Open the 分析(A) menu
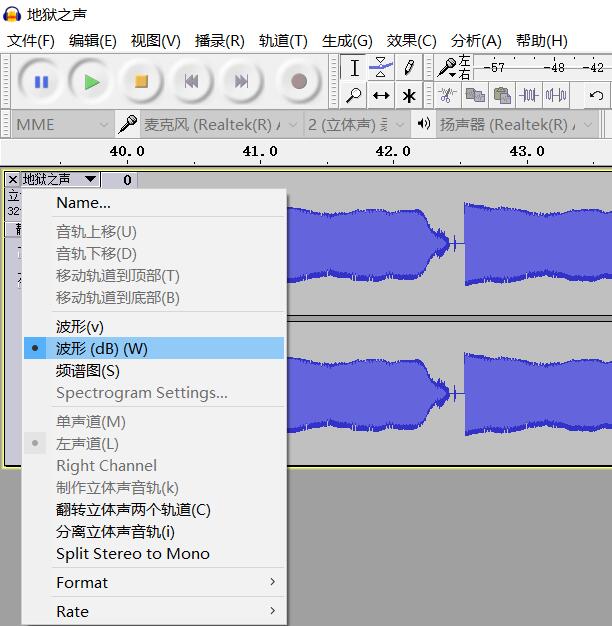This screenshot has height=626, width=612. 476,41
